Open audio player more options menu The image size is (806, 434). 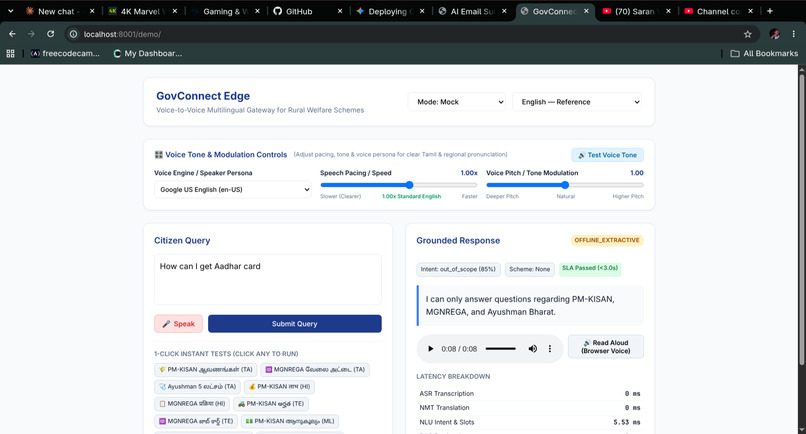point(549,349)
